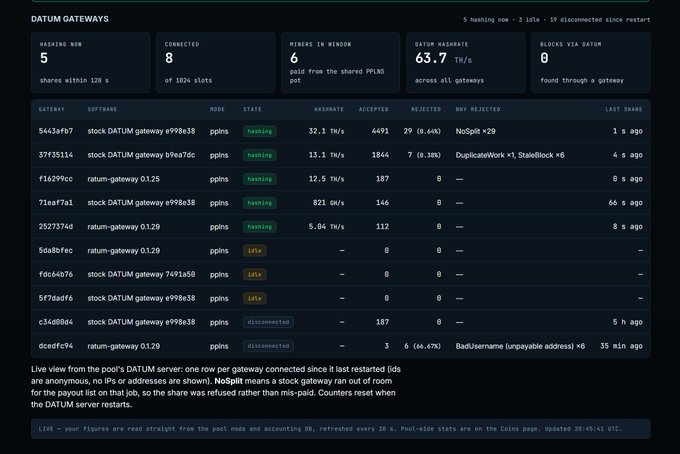Select gateway id 37f35114
Screen dimensions: 680x454
click(x=56, y=155)
